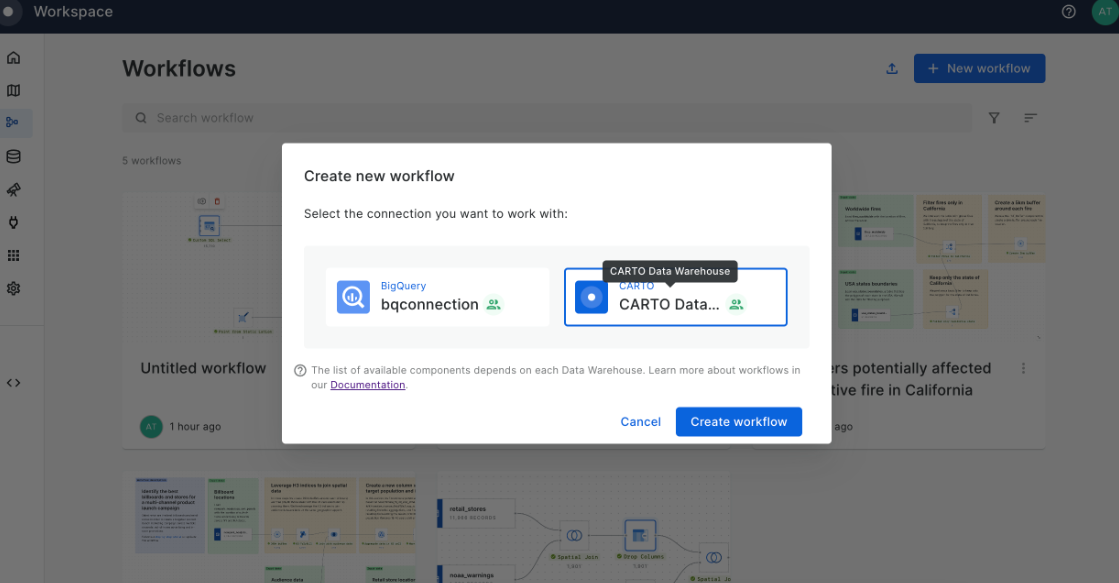Click the info icon beside components note

(300, 370)
